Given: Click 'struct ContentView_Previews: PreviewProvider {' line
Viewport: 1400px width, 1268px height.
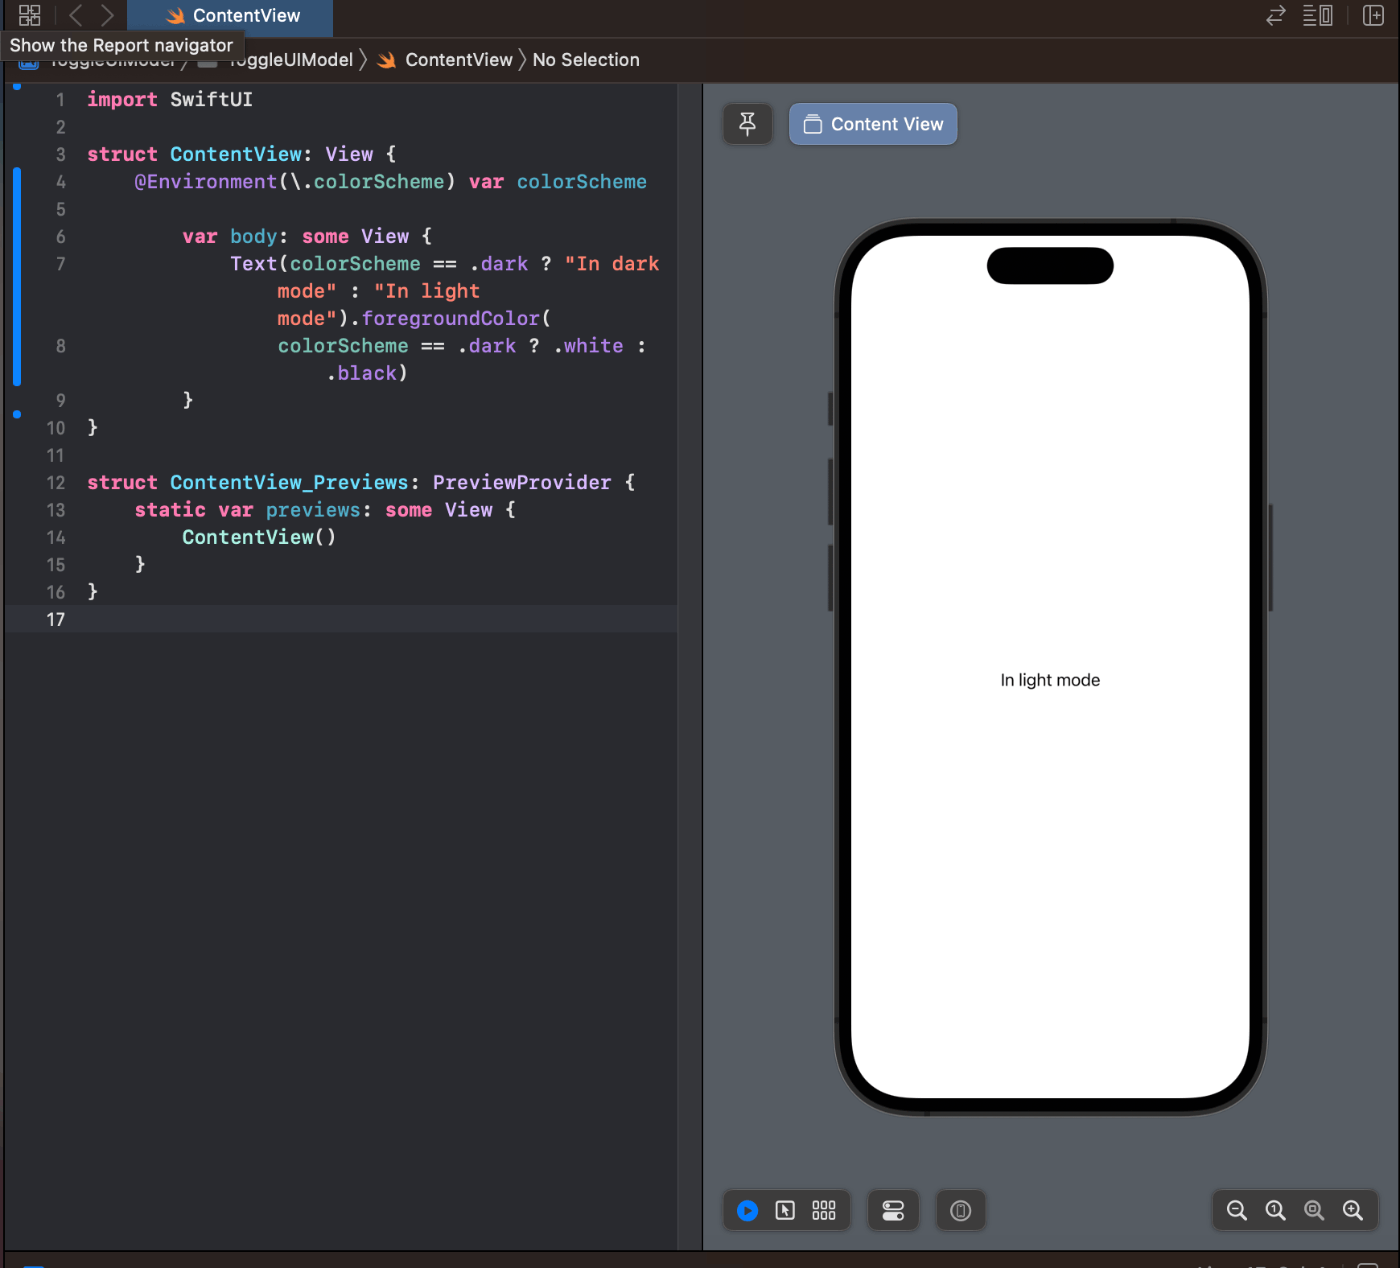Looking at the screenshot, I should coord(361,482).
